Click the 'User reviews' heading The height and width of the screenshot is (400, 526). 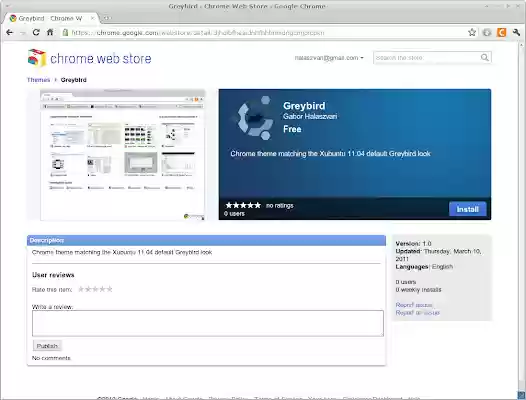click(x=53, y=275)
